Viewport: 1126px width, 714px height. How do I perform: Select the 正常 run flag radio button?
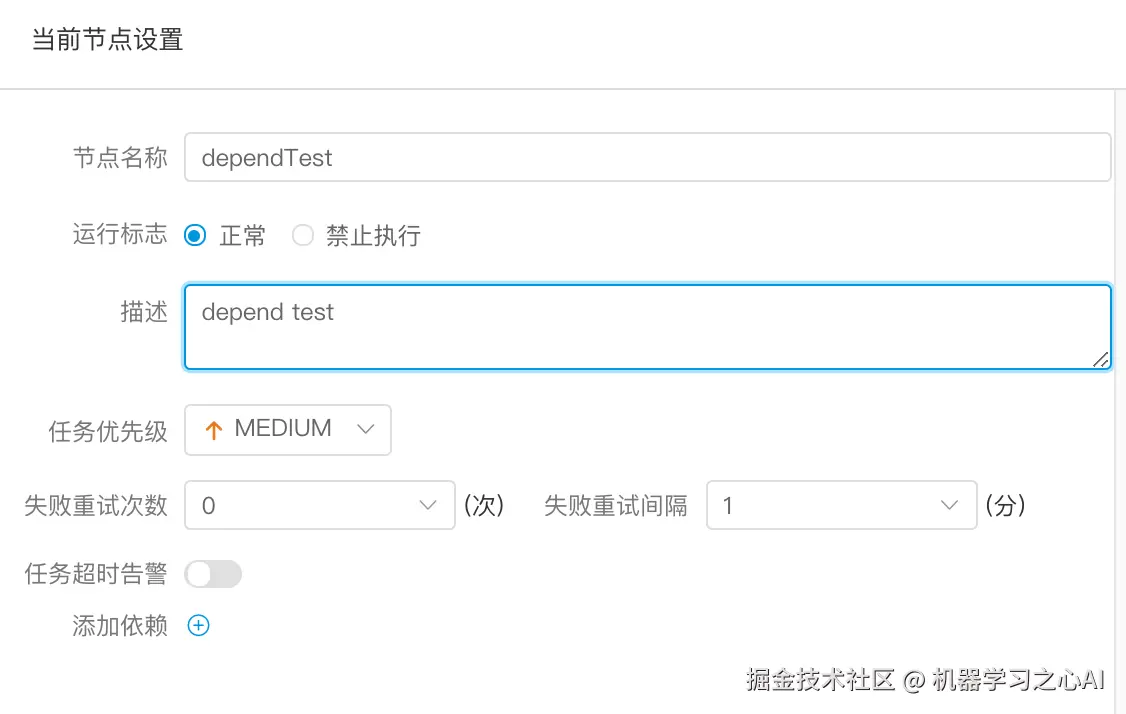click(196, 236)
